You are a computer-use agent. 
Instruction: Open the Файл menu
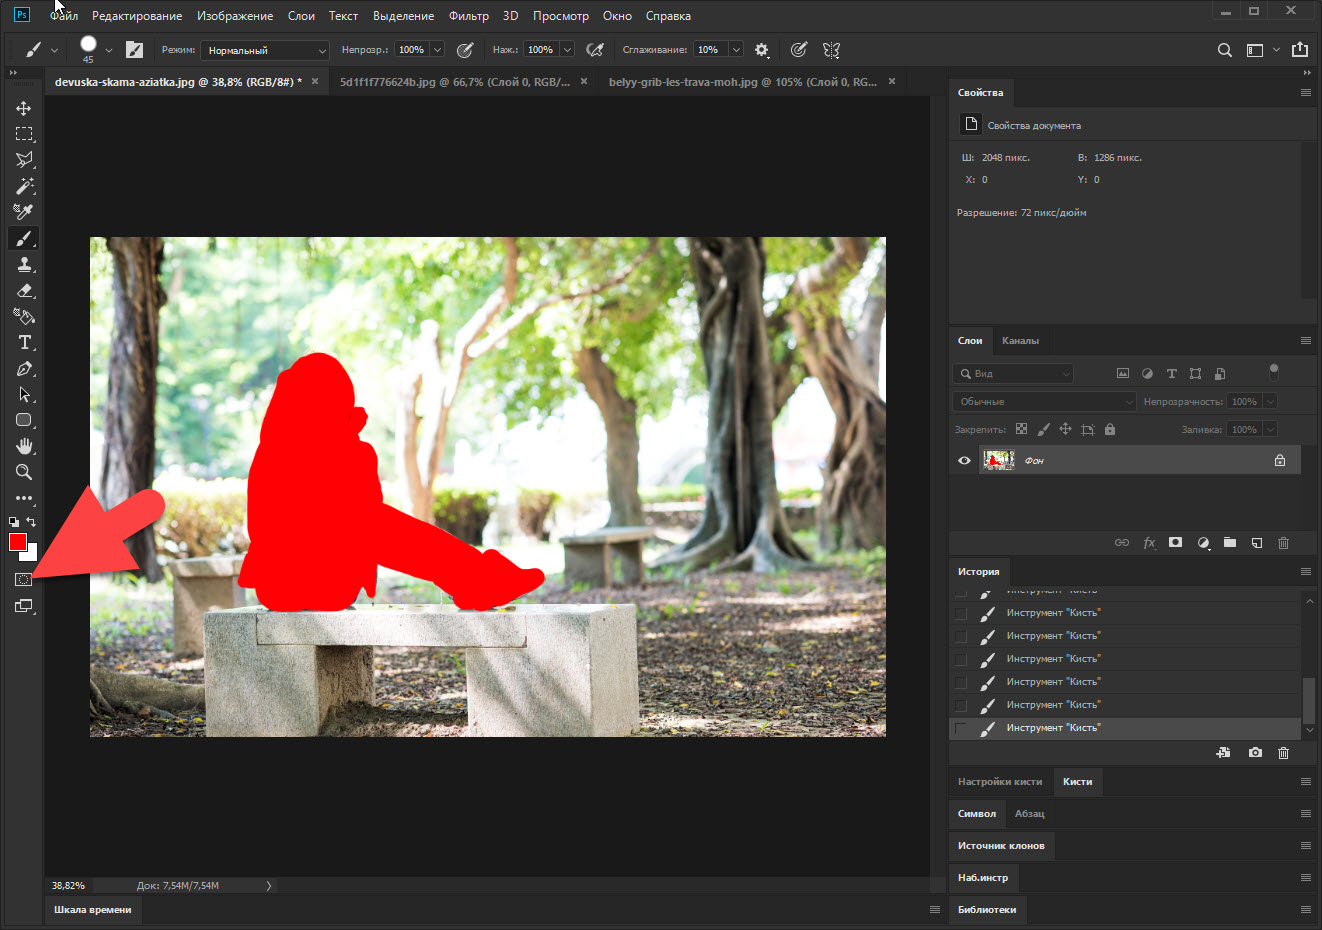point(64,16)
